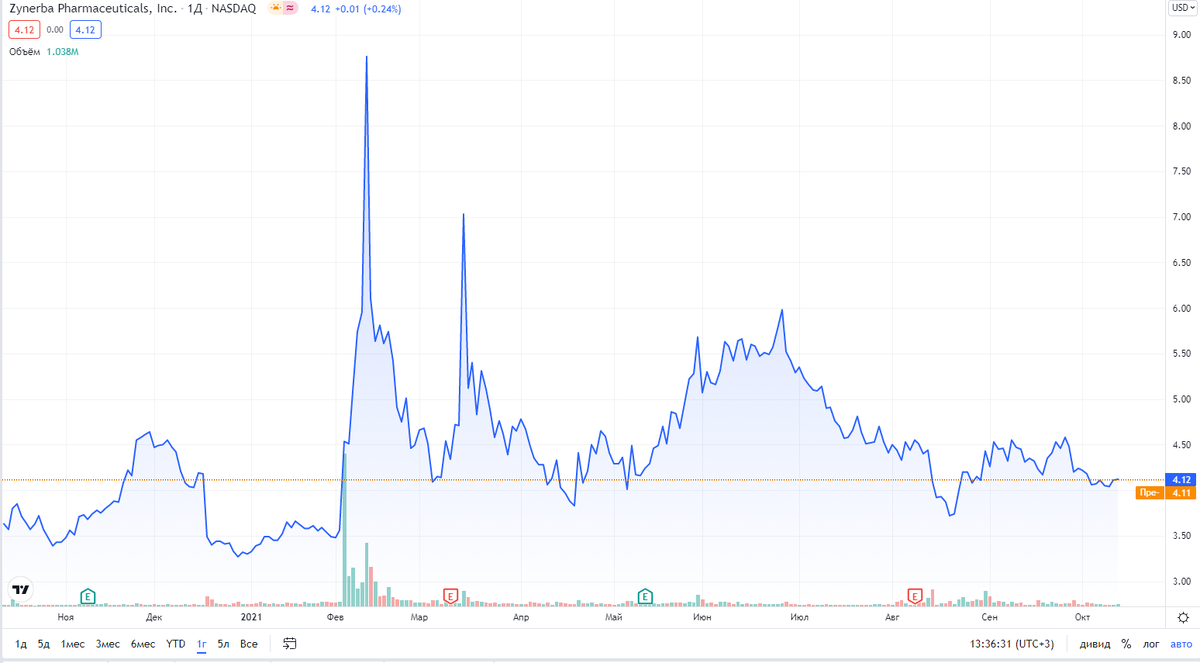Click the 9.00 price axis label

click(1180, 35)
